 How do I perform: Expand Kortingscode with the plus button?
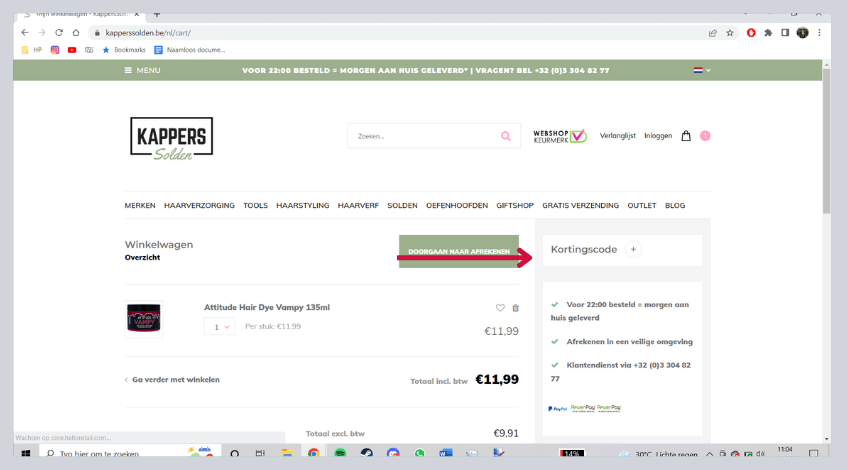click(633, 249)
